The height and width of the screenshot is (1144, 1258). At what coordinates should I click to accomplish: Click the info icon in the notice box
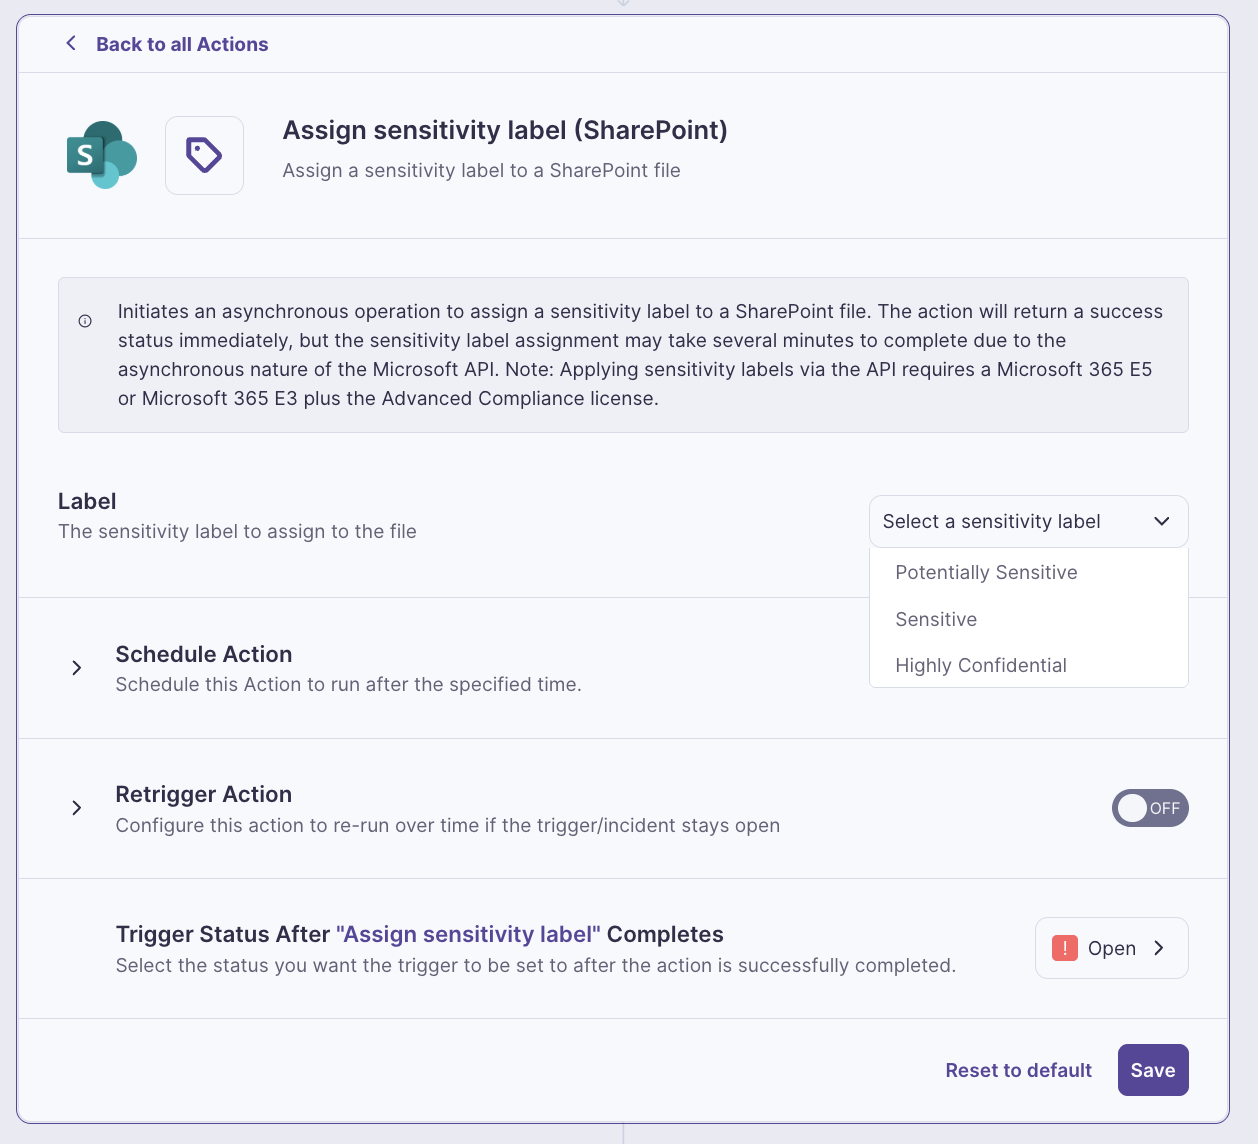coord(85,321)
